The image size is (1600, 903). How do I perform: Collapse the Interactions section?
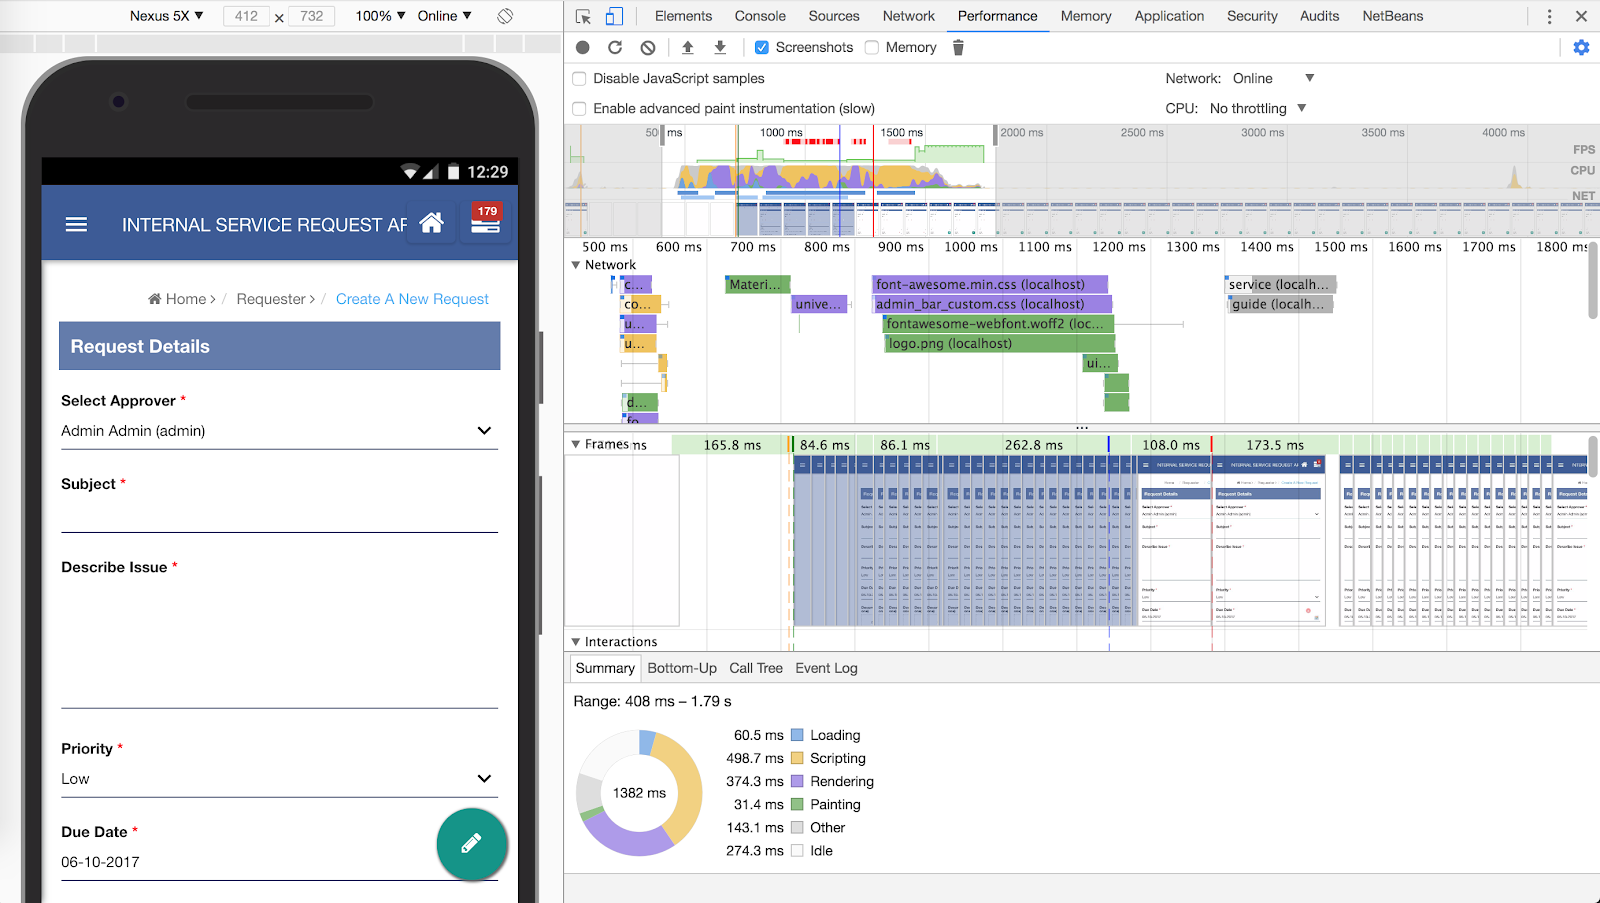point(576,642)
